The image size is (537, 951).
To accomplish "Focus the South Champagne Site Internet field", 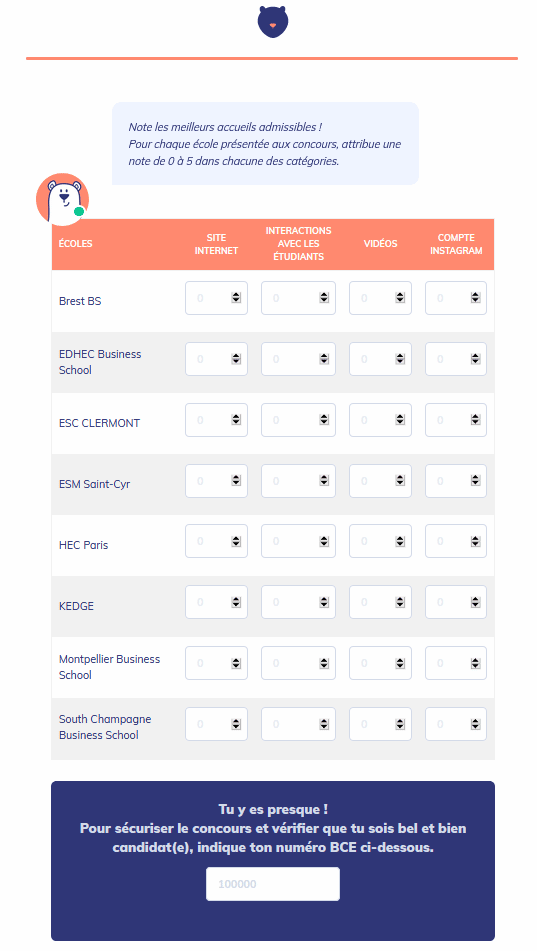I will coord(216,724).
